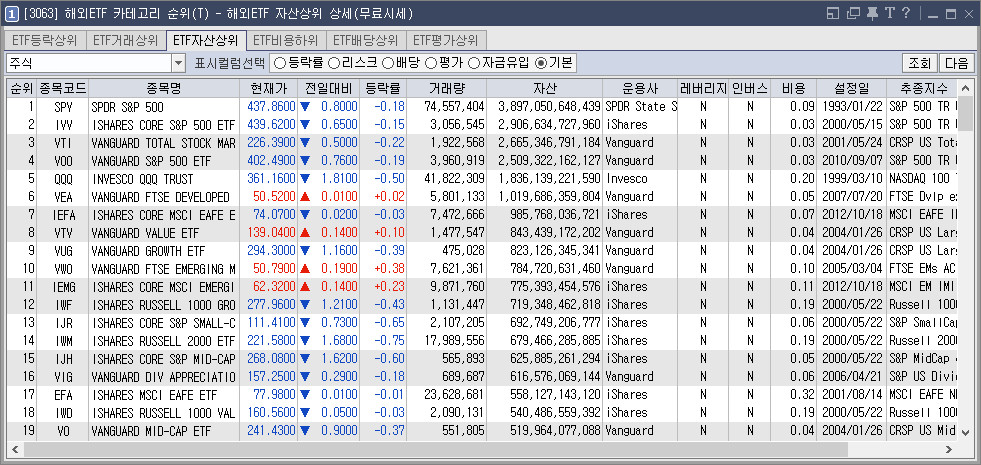Click the 등락률 column header in table
Image resolution: width=981 pixels, height=465 pixels.
pyautogui.click(x=383, y=88)
